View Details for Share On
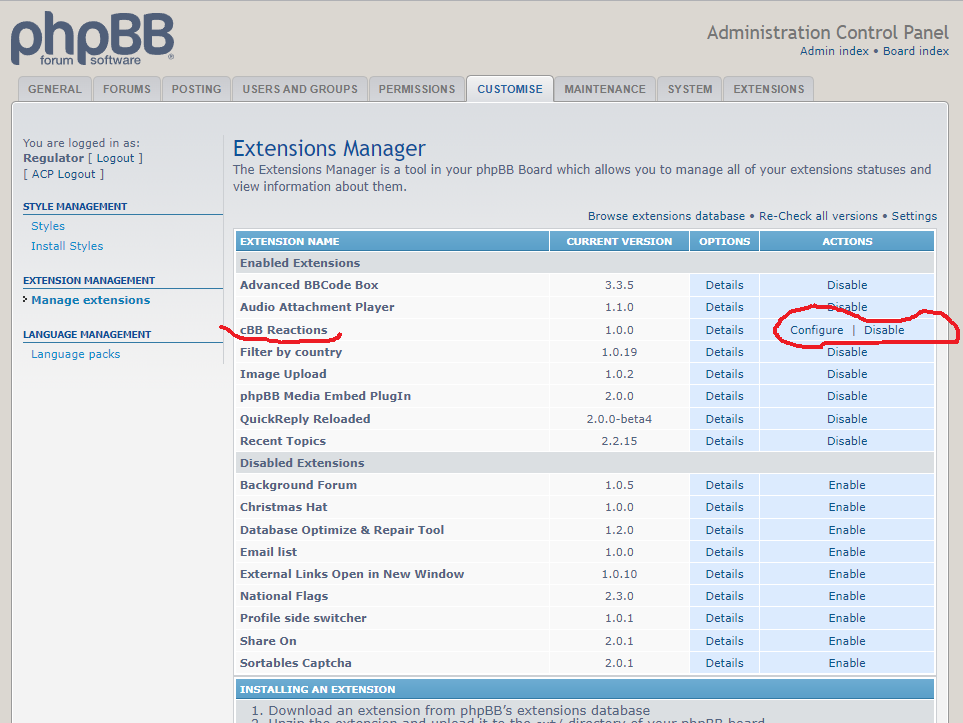The height and width of the screenshot is (723, 963). (x=724, y=641)
